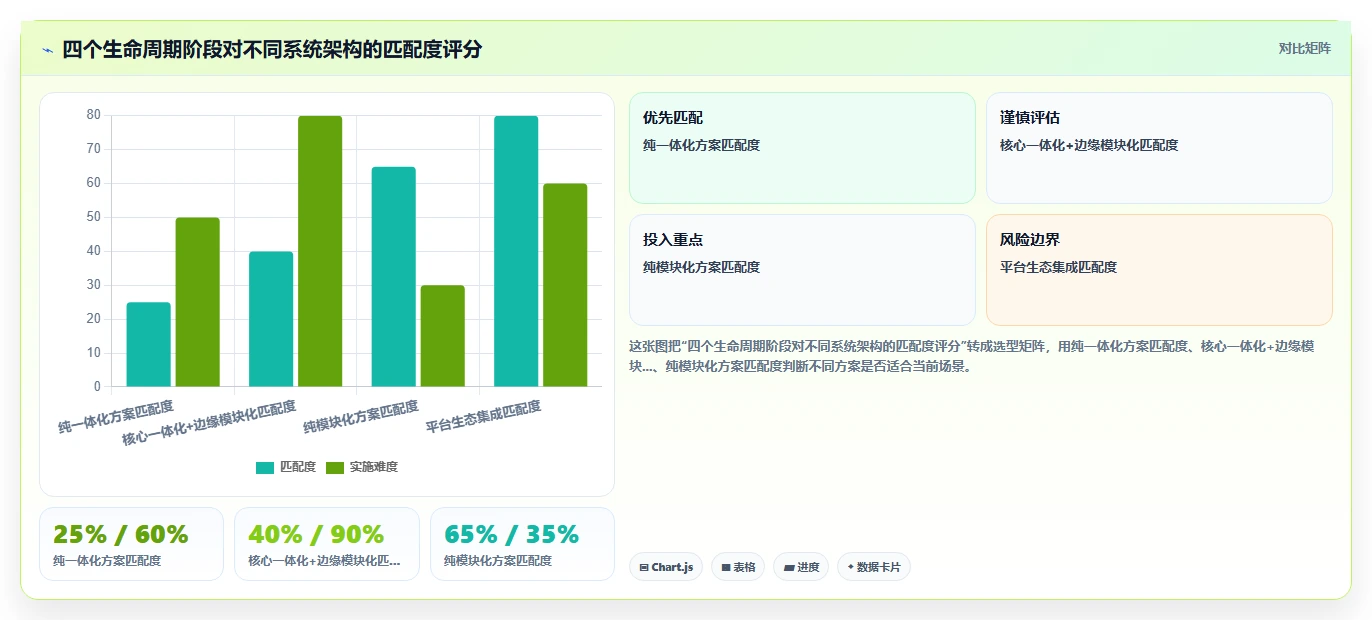Click the y-axis value 80
Image resolution: width=1372 pixels, height=620 pixels.
93,115
